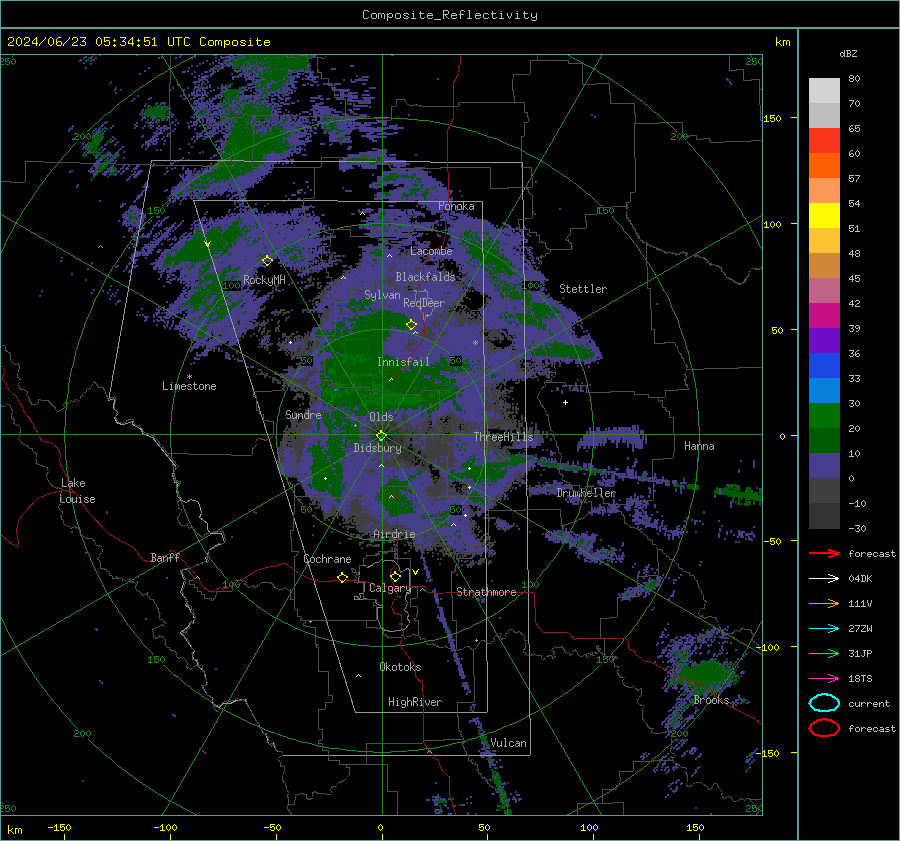Click the Stettler town label

[x=583, y=289]
